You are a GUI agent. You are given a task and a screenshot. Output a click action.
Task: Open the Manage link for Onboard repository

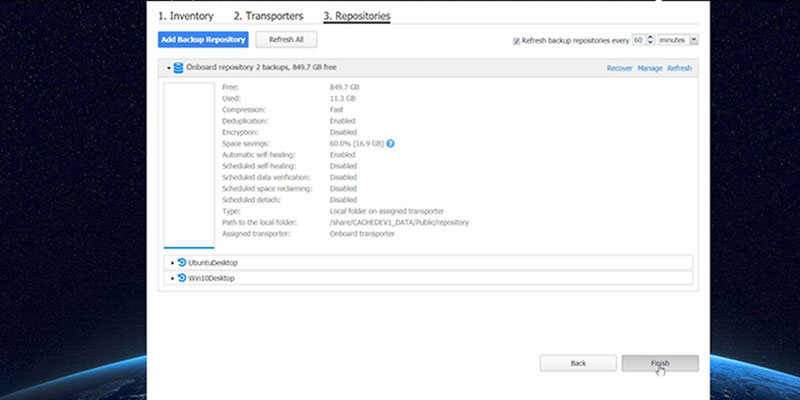tap(650, 68)
